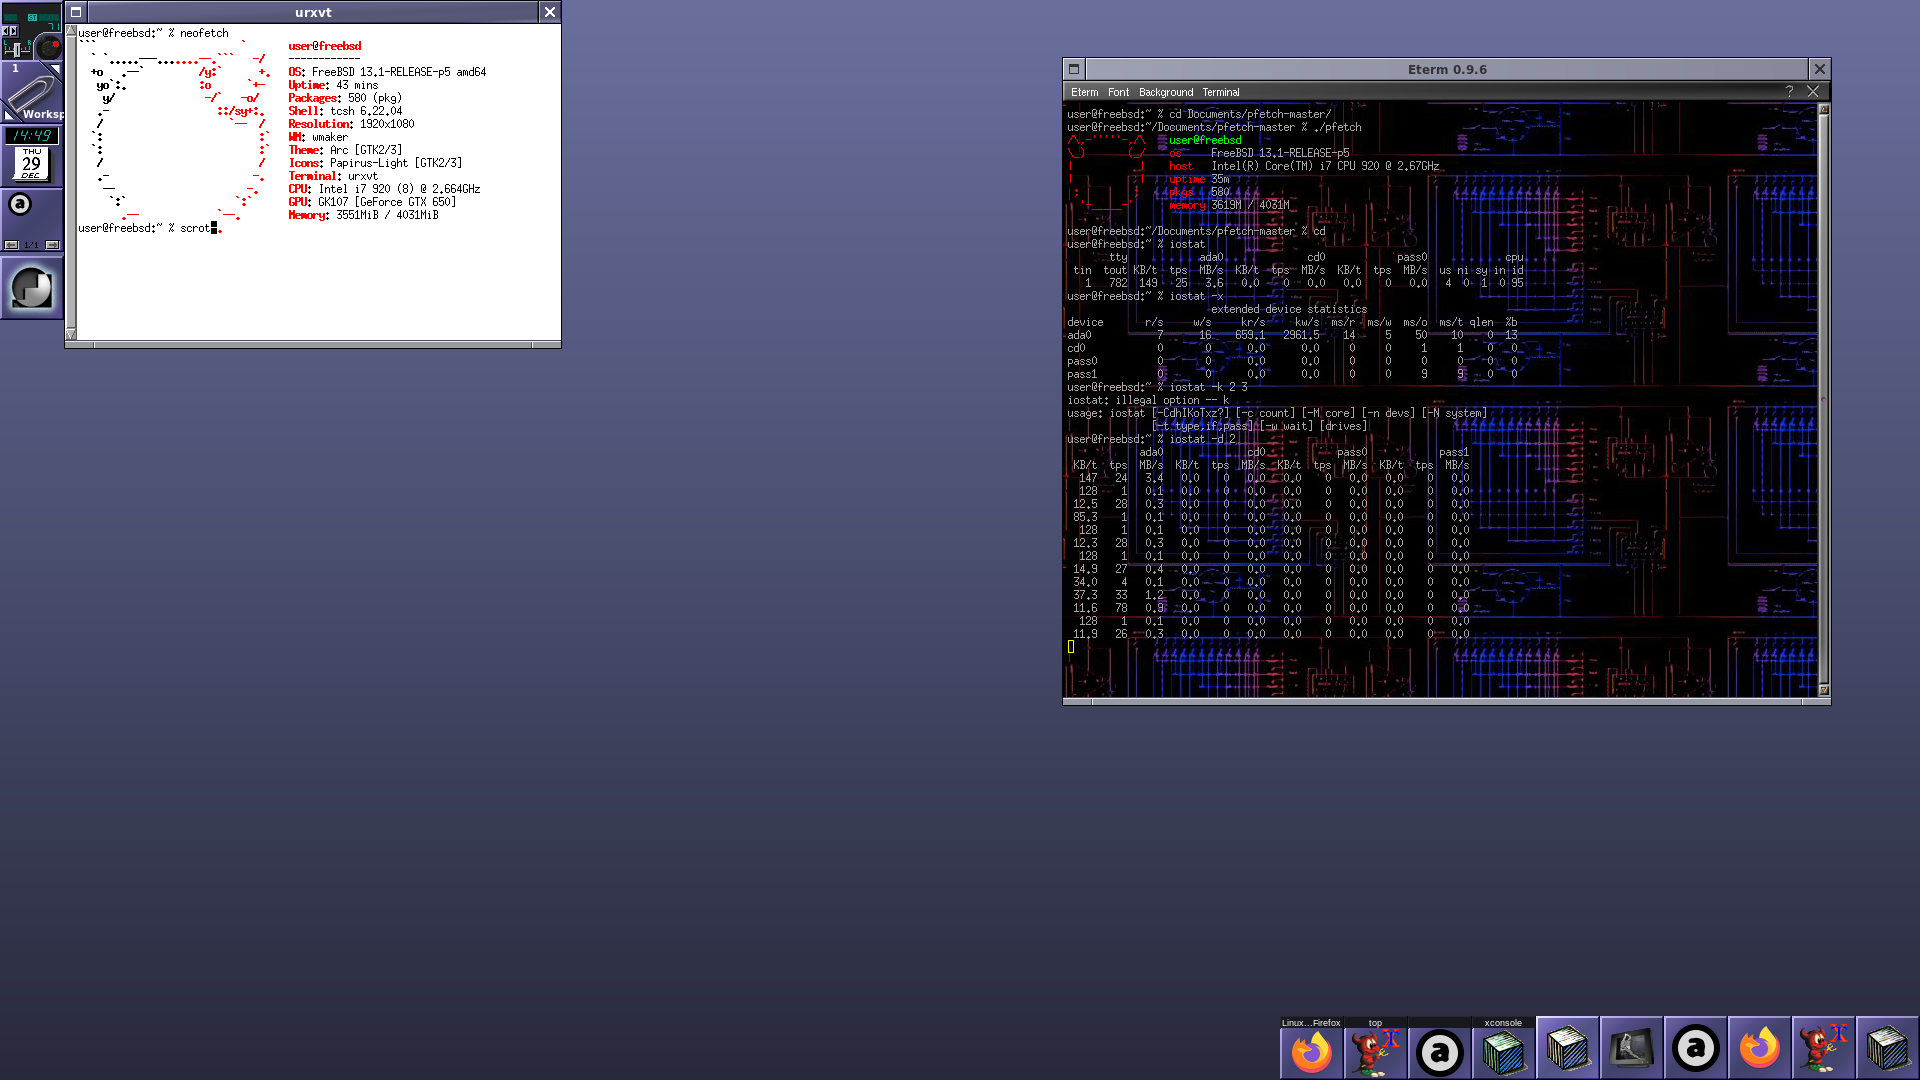This screenshot has width=1920, height=1080.
Task: Click the Eterm 0.9.6 title text
Action: 1447,69
